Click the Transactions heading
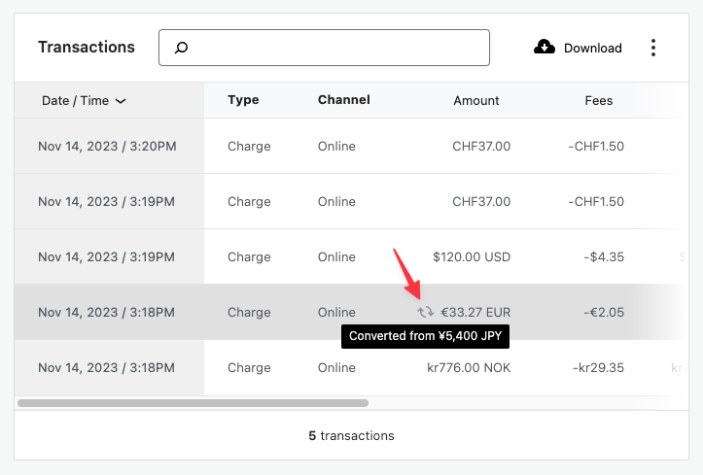Screen dimensions: 703x475 click(x=86, y=47)
